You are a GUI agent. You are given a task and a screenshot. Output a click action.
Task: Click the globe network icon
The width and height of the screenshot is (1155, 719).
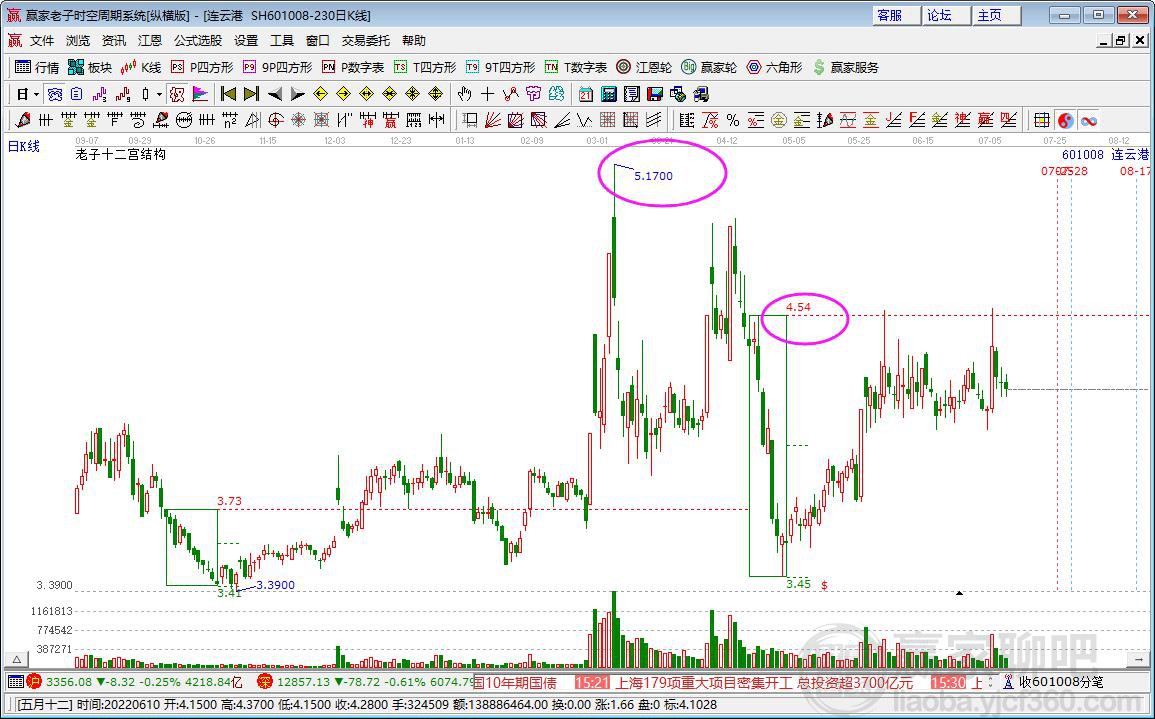tap(678, 94)
